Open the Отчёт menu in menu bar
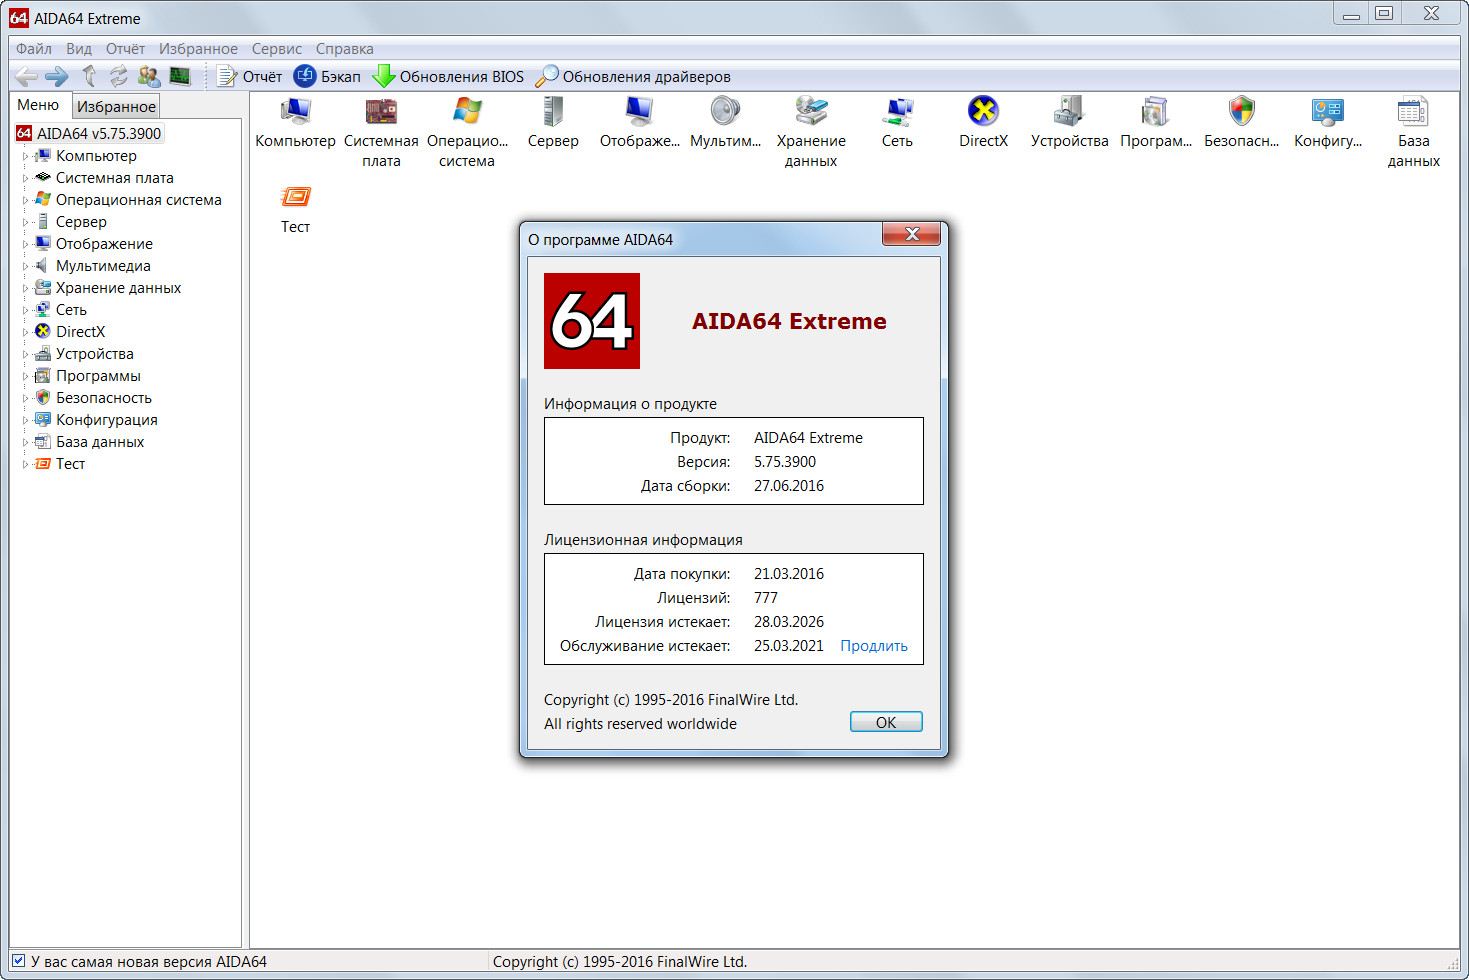 125,49
